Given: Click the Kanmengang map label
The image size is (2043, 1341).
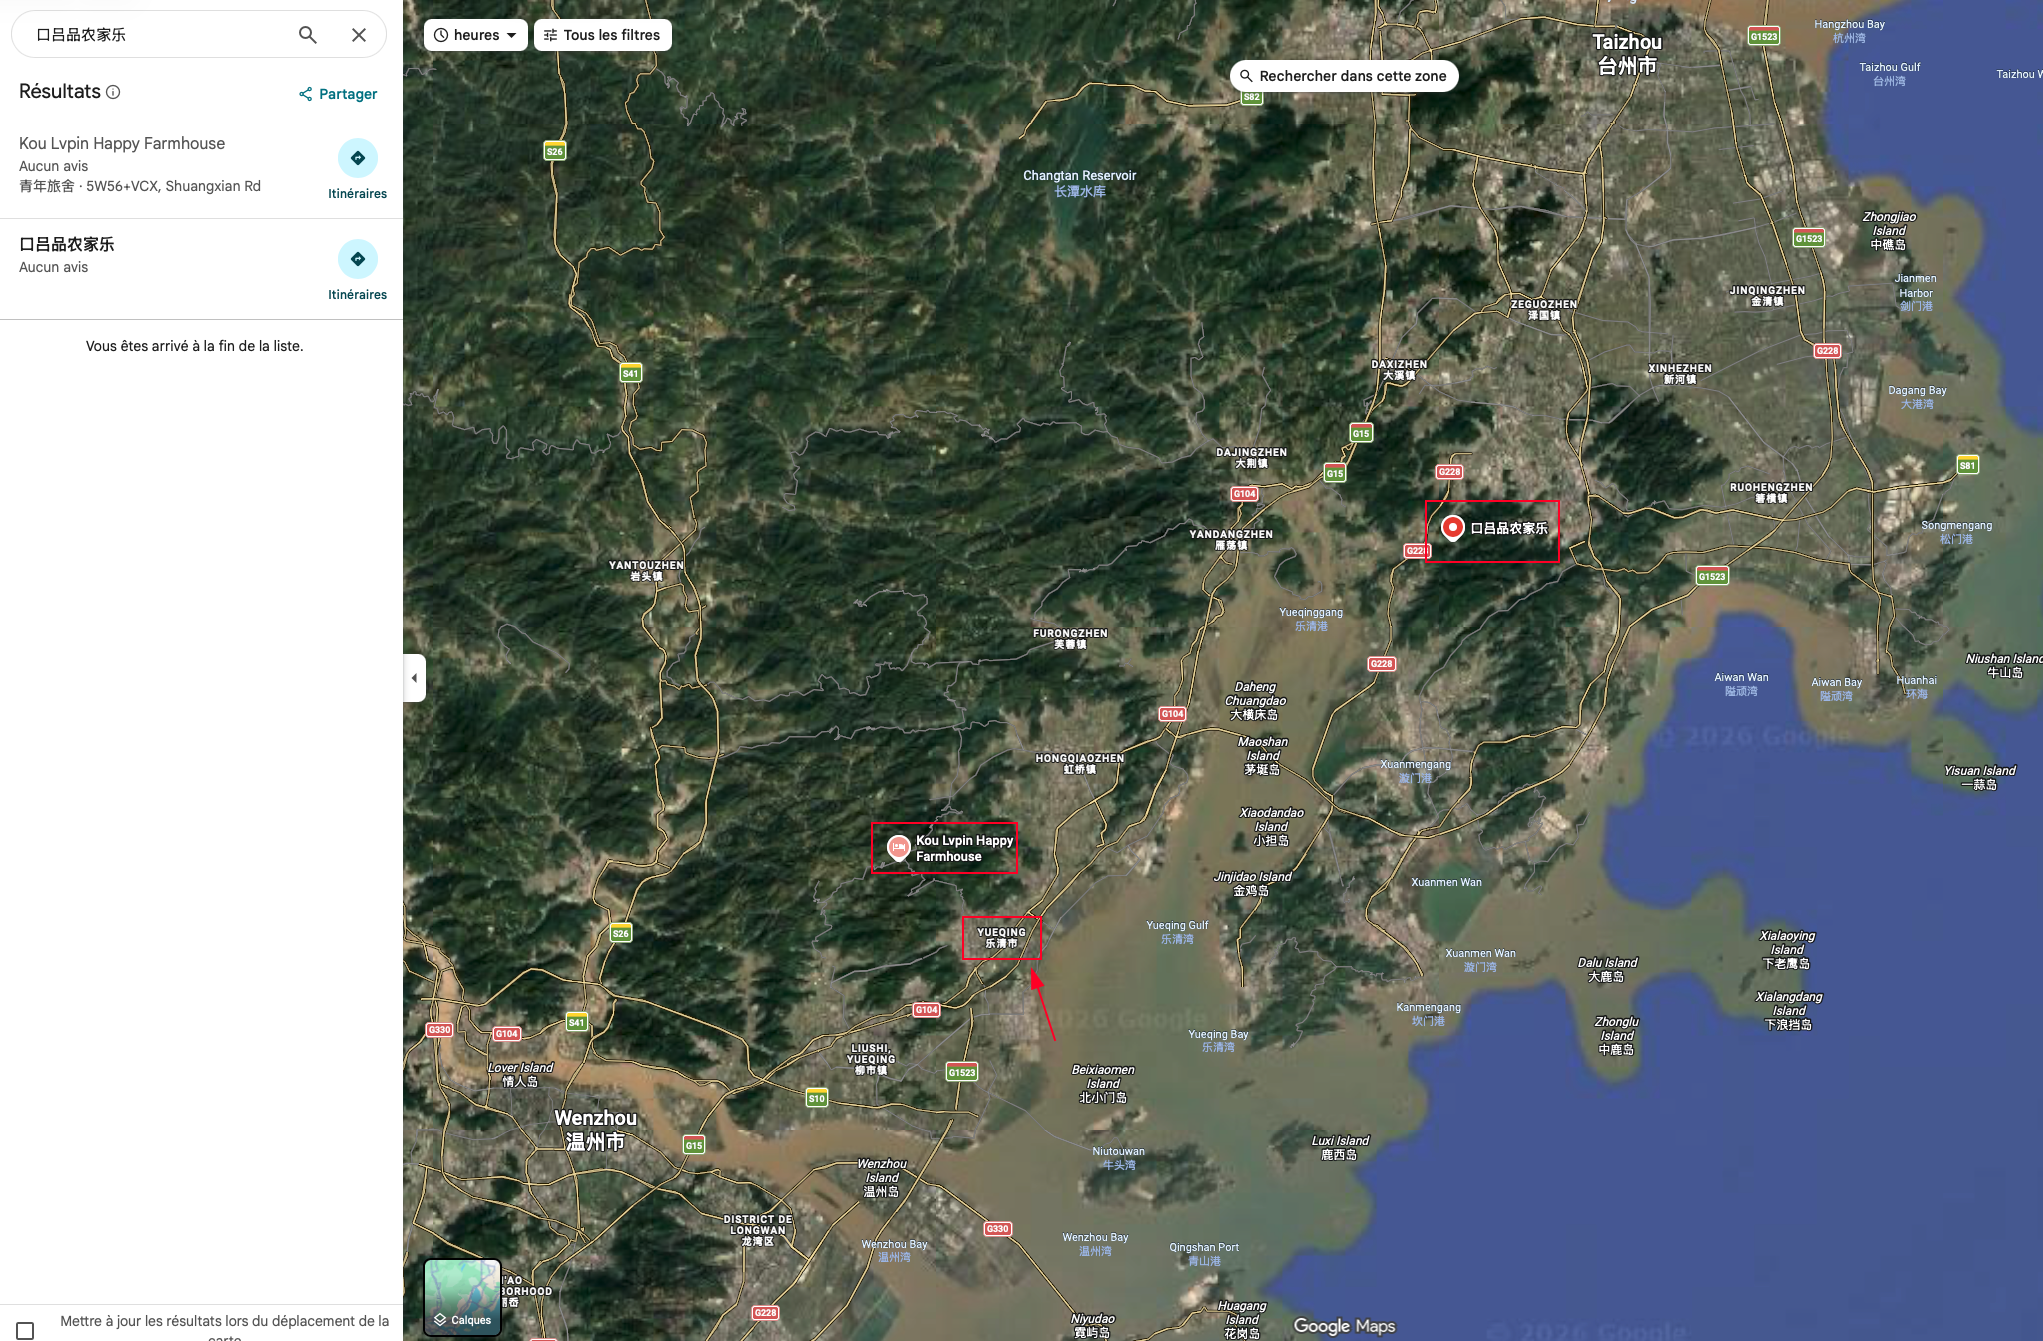Looking at the screenshot, I should [1428, 1014].
